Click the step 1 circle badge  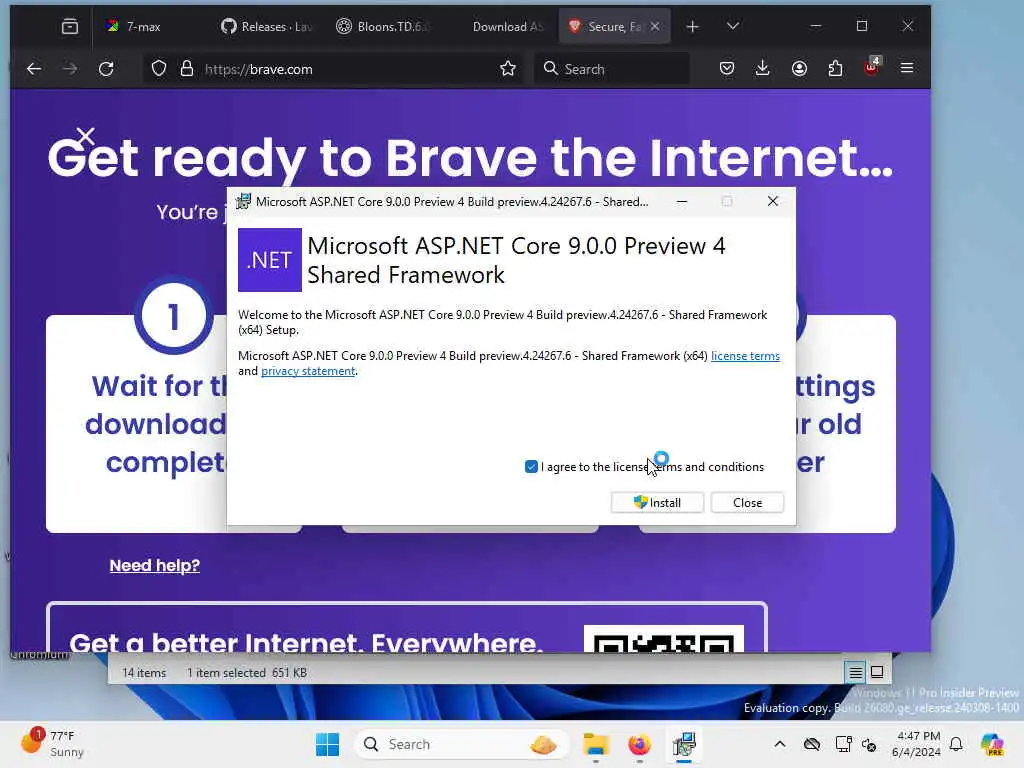(x=174, y=317)
